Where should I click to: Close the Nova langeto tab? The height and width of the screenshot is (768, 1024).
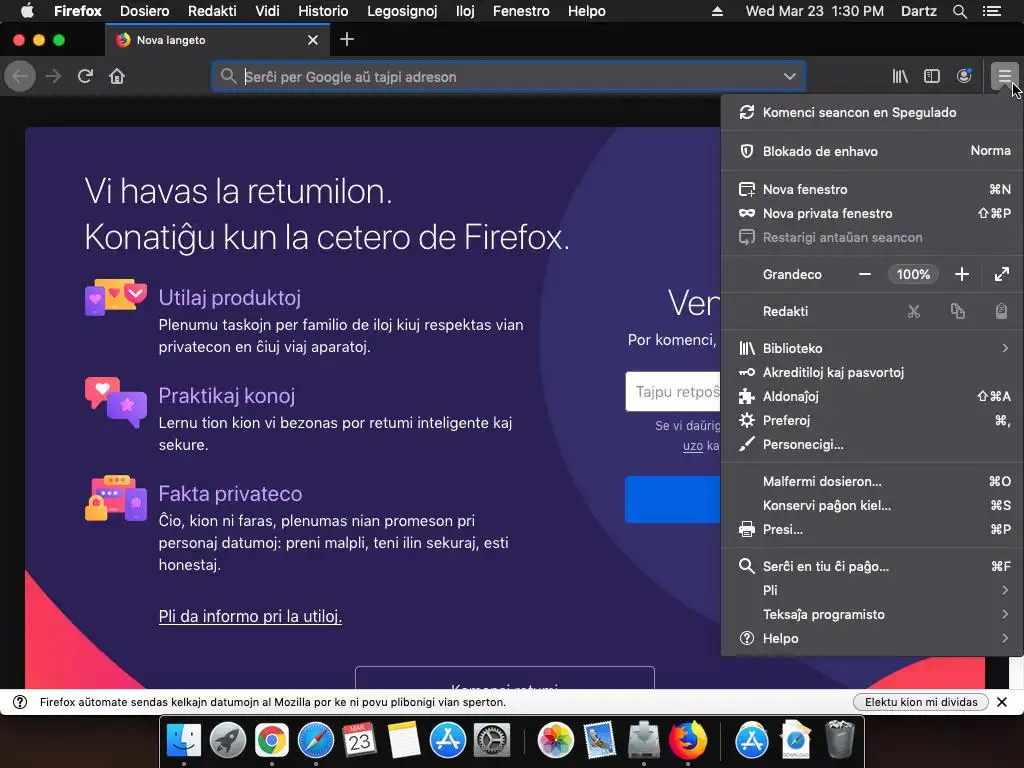point(313,40)
